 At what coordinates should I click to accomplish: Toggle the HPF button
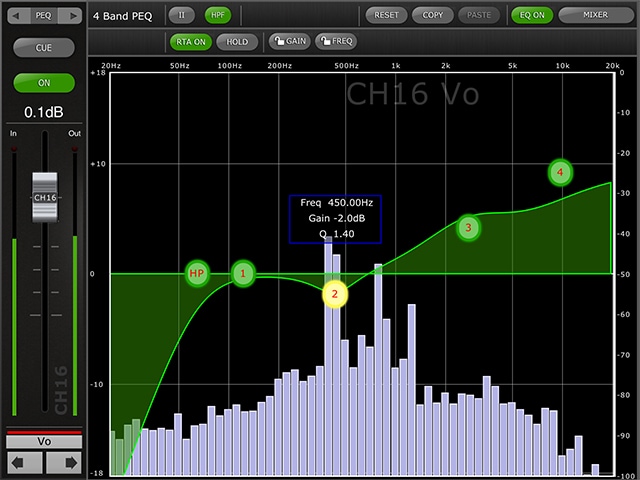tap(217, 15)
